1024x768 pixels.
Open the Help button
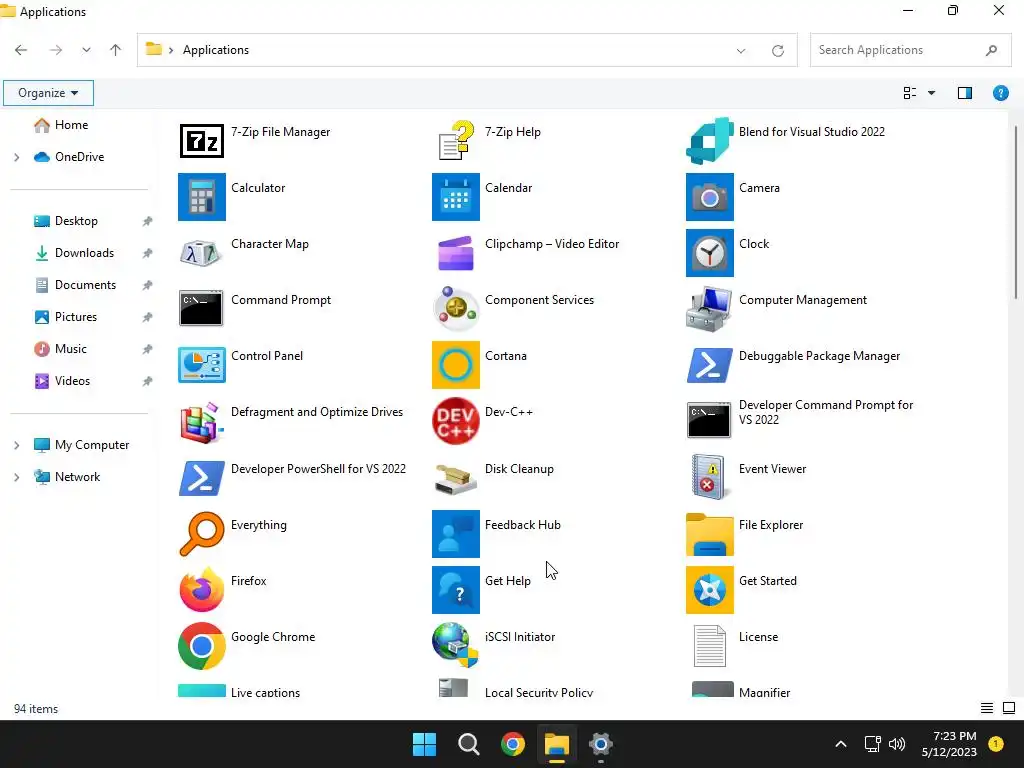point(1000,93)
